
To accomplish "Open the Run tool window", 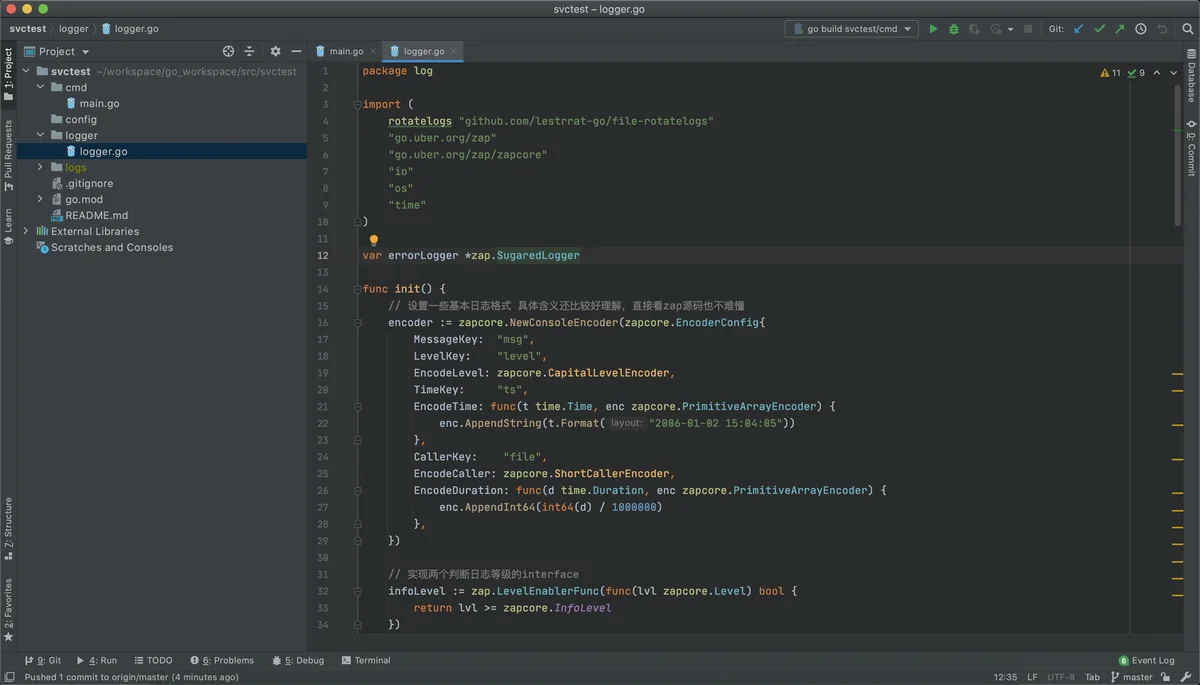I will point(97,660).
